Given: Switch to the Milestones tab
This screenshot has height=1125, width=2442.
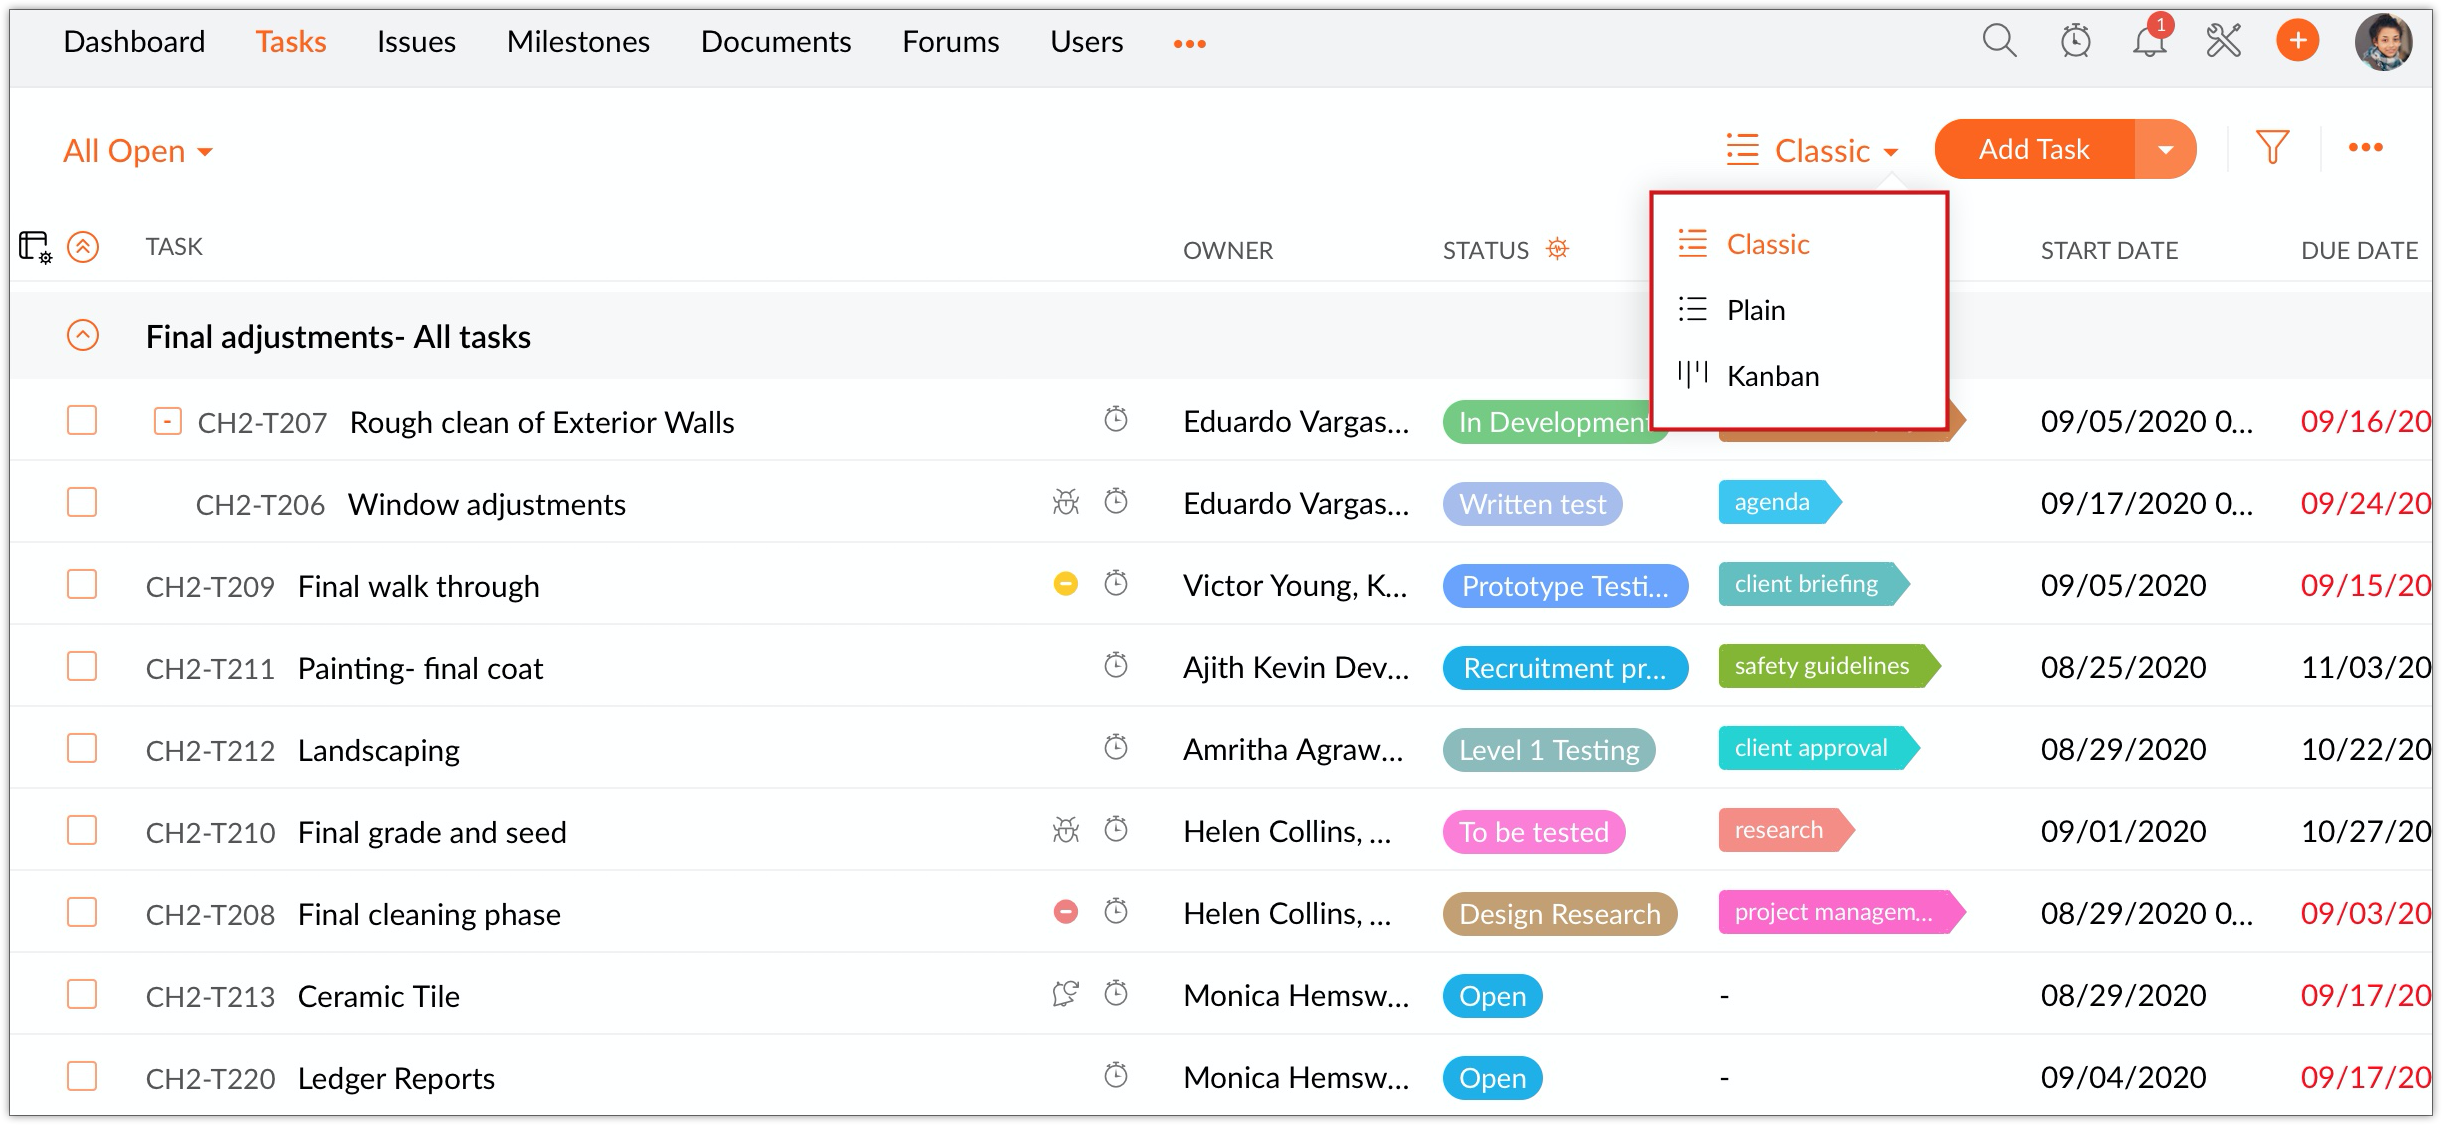Looking at the screenshot, I should click(578, 42).
